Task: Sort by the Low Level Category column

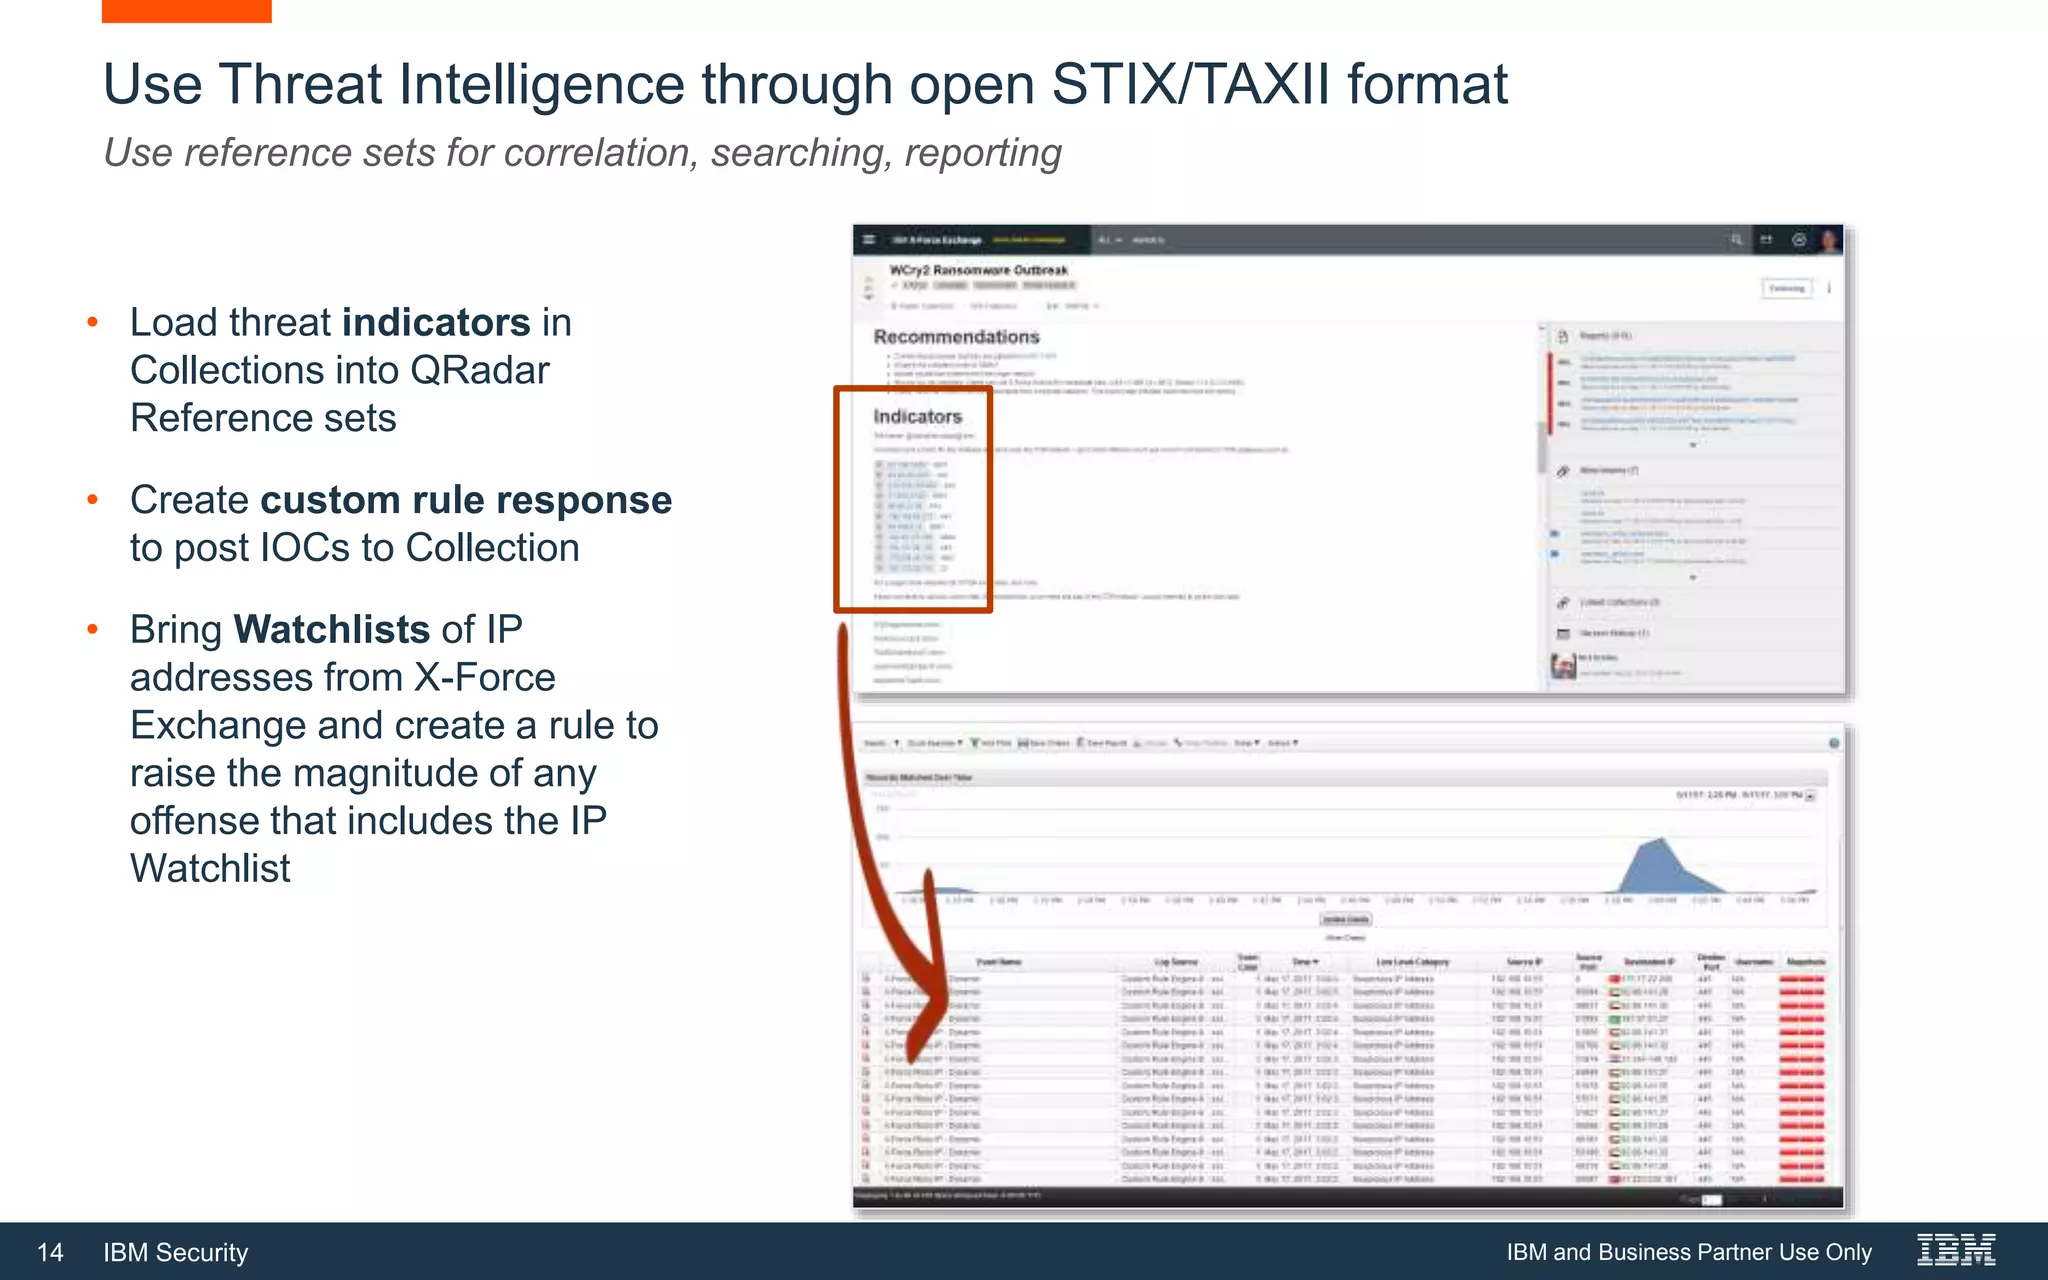Action: 1412,962
